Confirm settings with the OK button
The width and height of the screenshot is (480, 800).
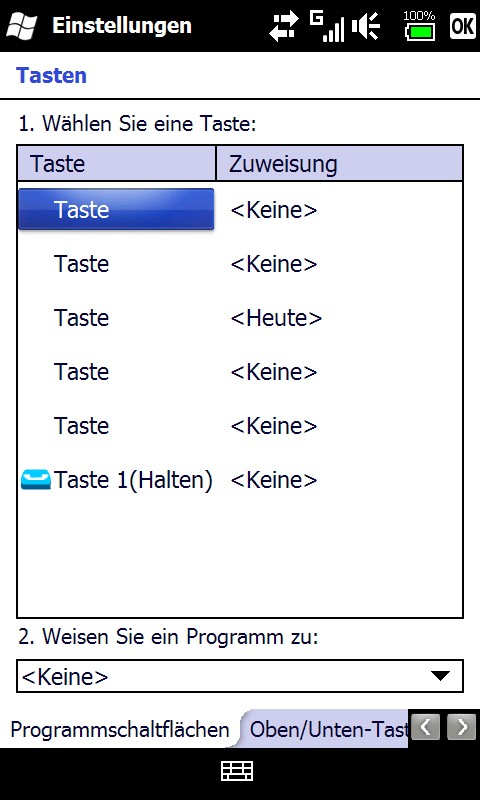pos(462,26)
